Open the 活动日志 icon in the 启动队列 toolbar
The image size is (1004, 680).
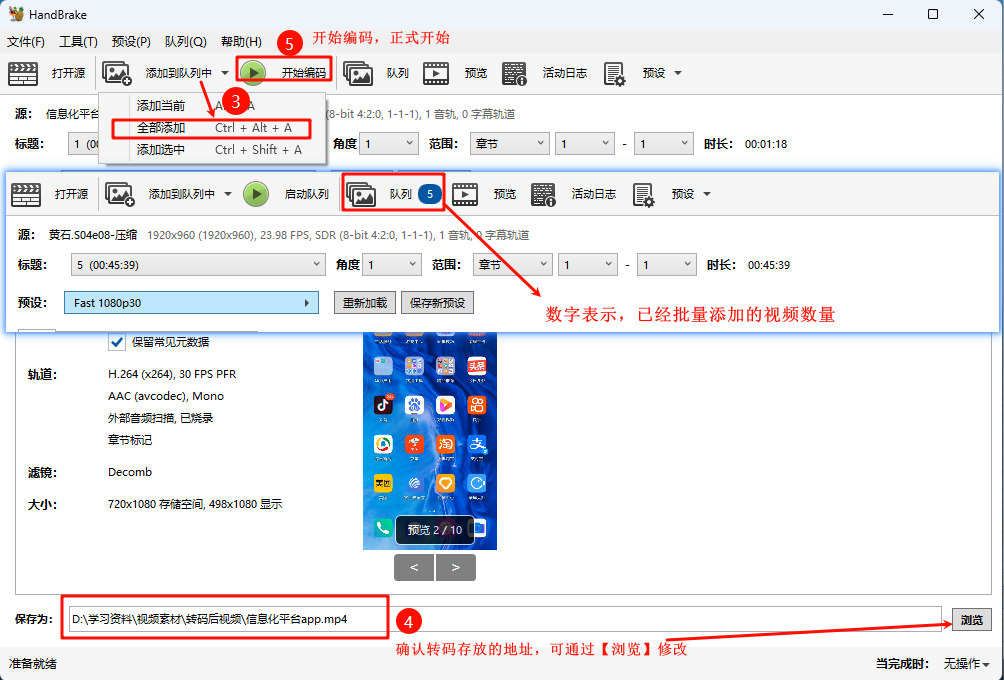(x=543, y=194)
